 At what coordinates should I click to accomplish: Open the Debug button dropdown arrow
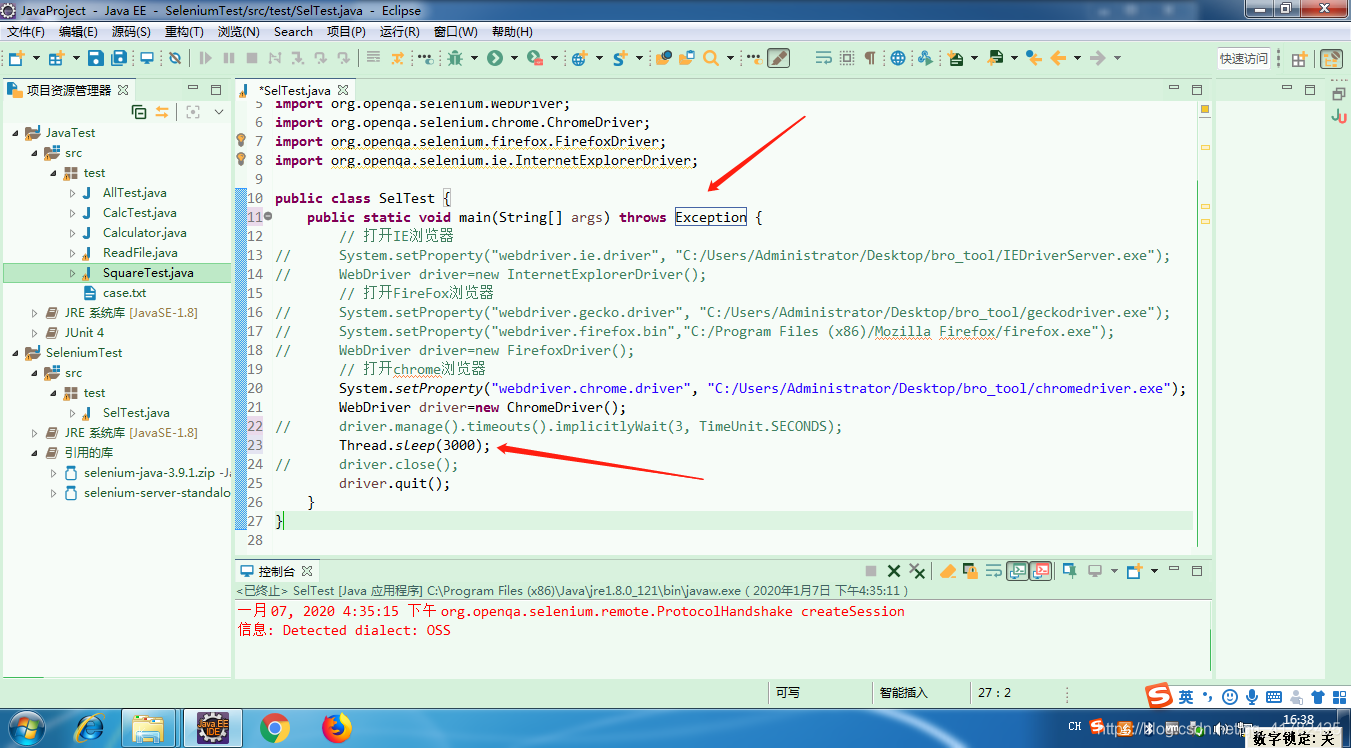click(x=474, y=58)
